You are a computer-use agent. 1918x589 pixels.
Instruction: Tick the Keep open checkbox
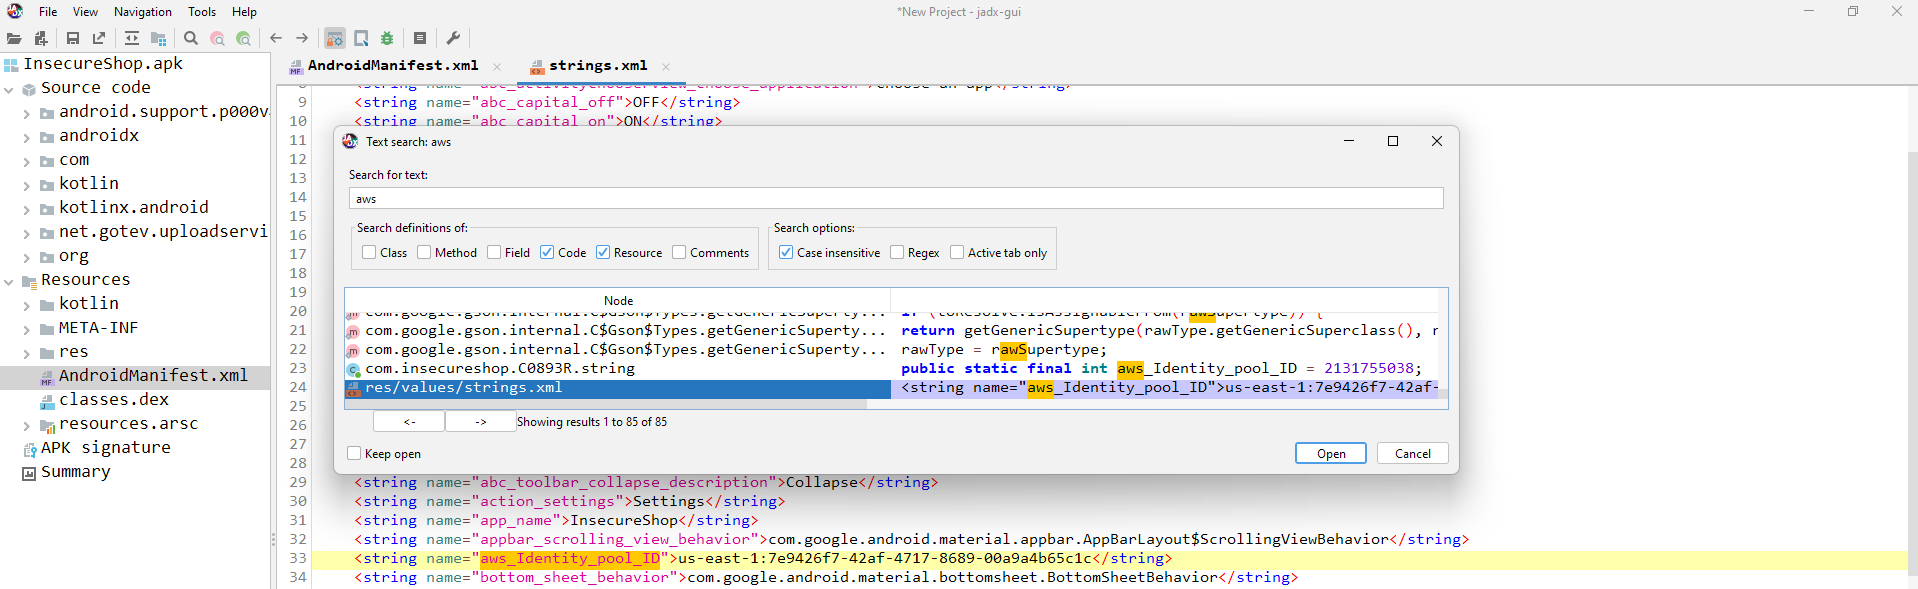point(354,454)
